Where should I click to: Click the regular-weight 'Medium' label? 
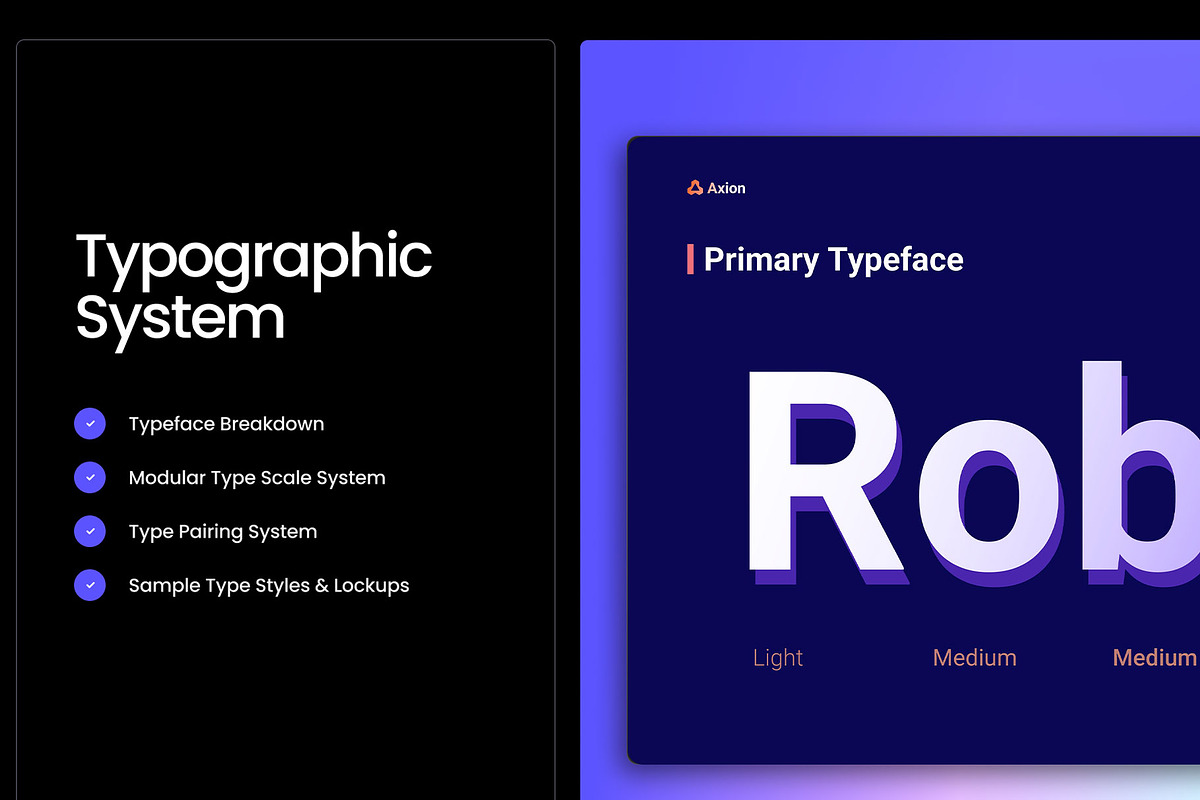tap(974, 658)
